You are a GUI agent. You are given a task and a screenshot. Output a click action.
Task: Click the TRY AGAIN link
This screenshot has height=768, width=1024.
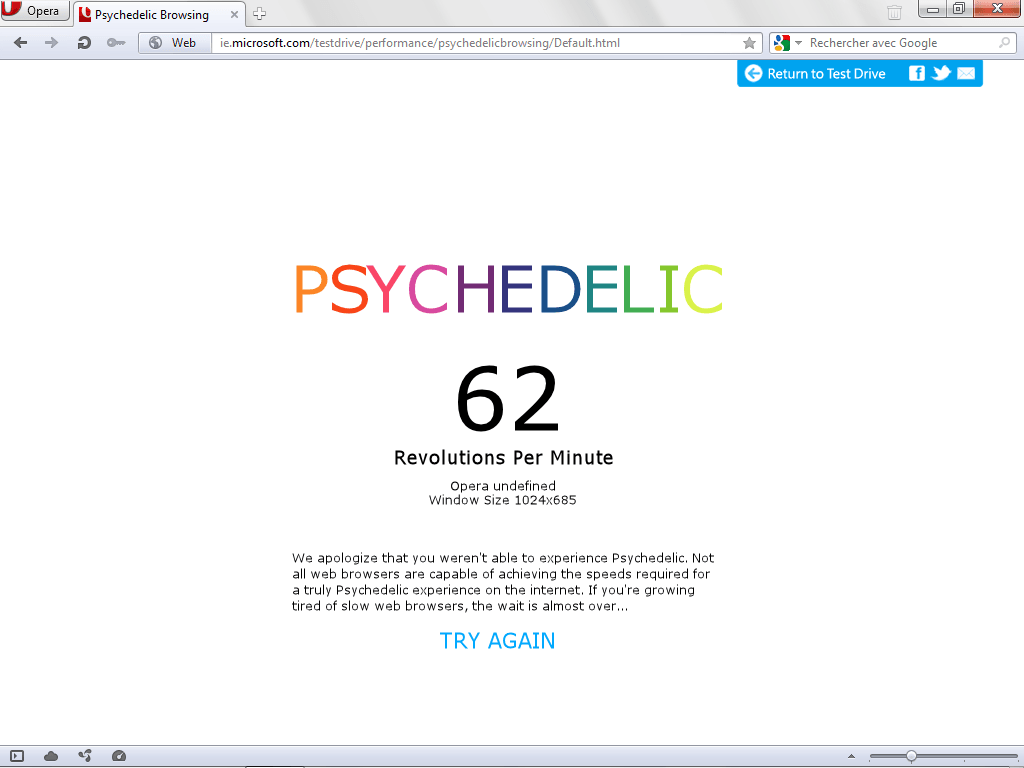tap(497, 641)
